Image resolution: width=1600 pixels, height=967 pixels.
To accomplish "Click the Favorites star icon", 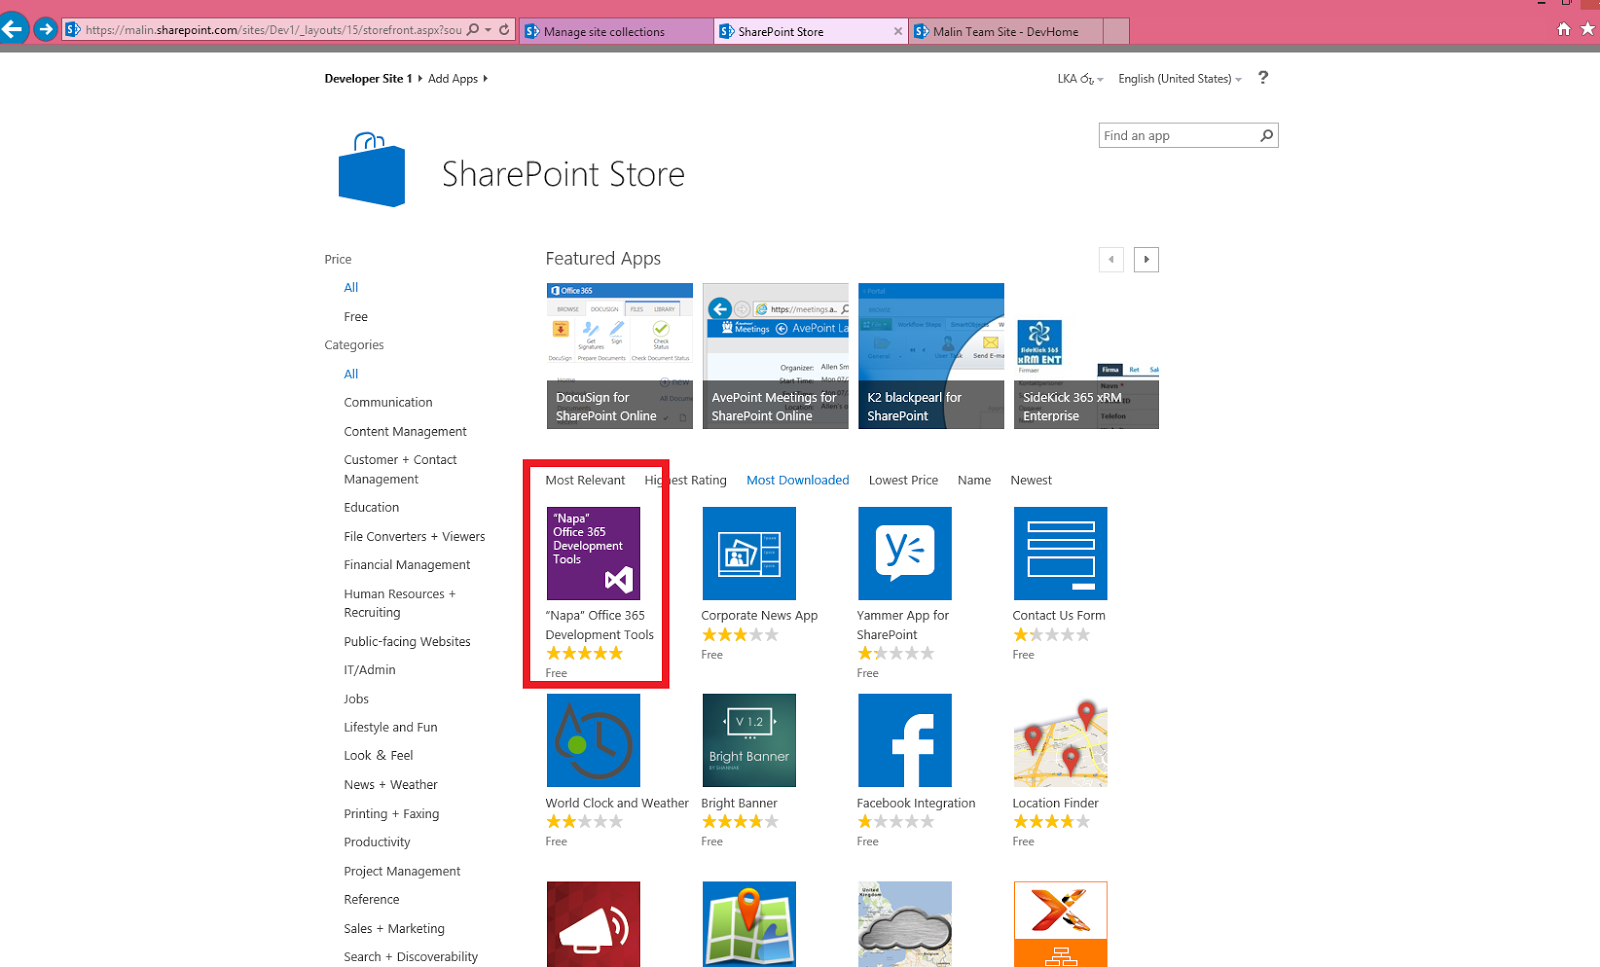I will (x=1587, y=29).
